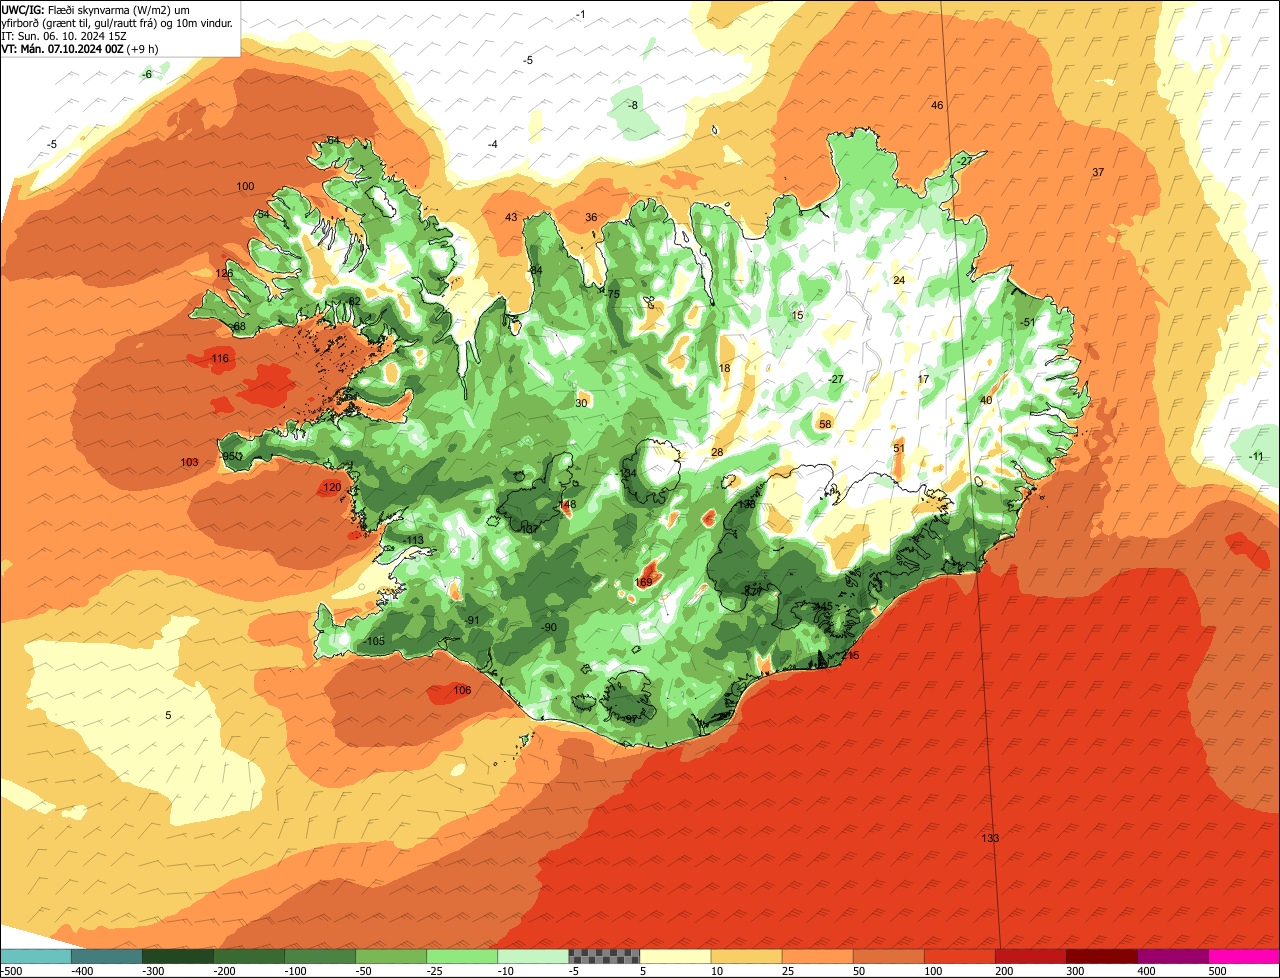The height and width of the screenshot is (978, 1280).
Task: Select the legend swatch between -500 and -400
Action: pos(36,956)
